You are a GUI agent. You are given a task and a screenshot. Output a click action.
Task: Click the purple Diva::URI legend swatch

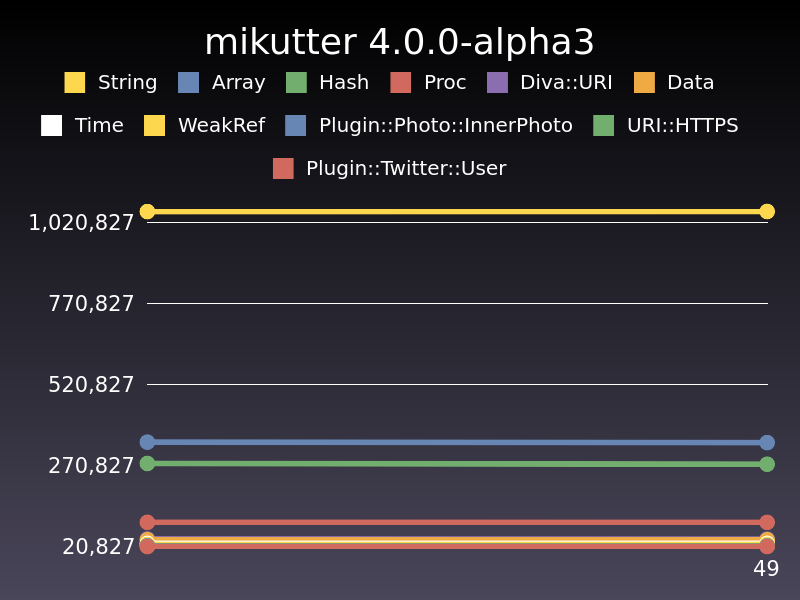point(497,83)
